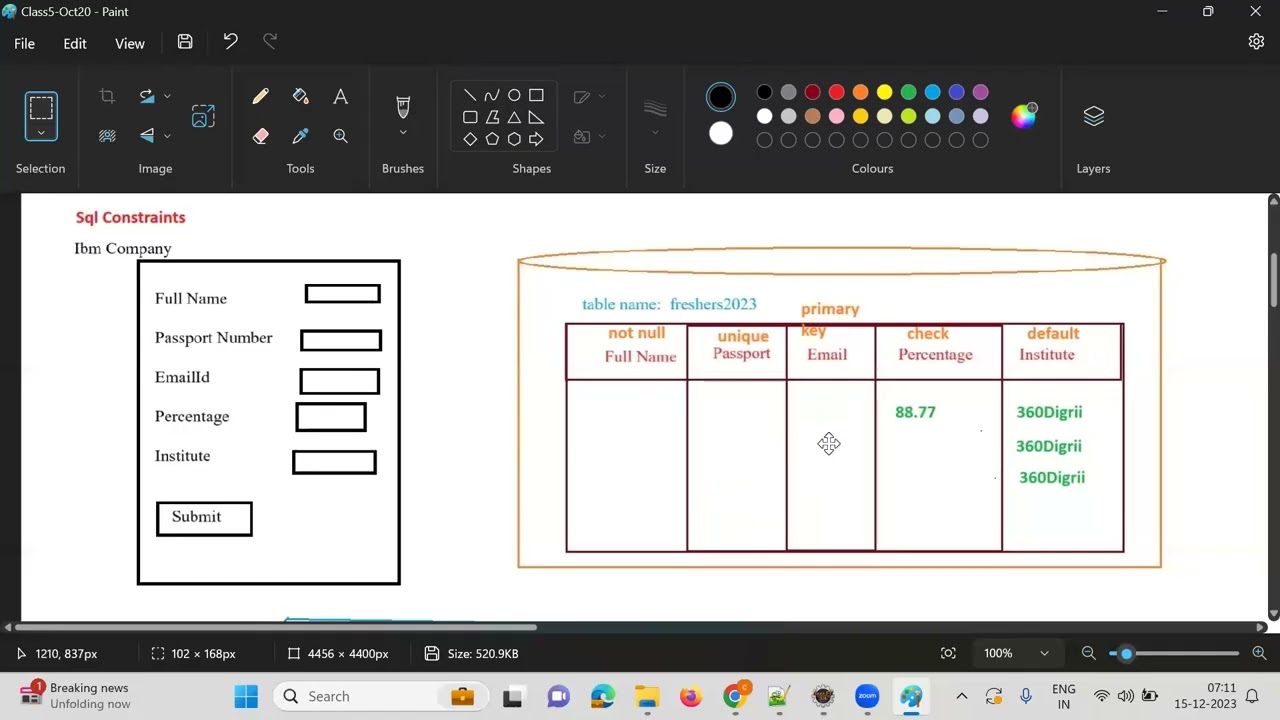Pick the Oval shape

coord(514,95)
